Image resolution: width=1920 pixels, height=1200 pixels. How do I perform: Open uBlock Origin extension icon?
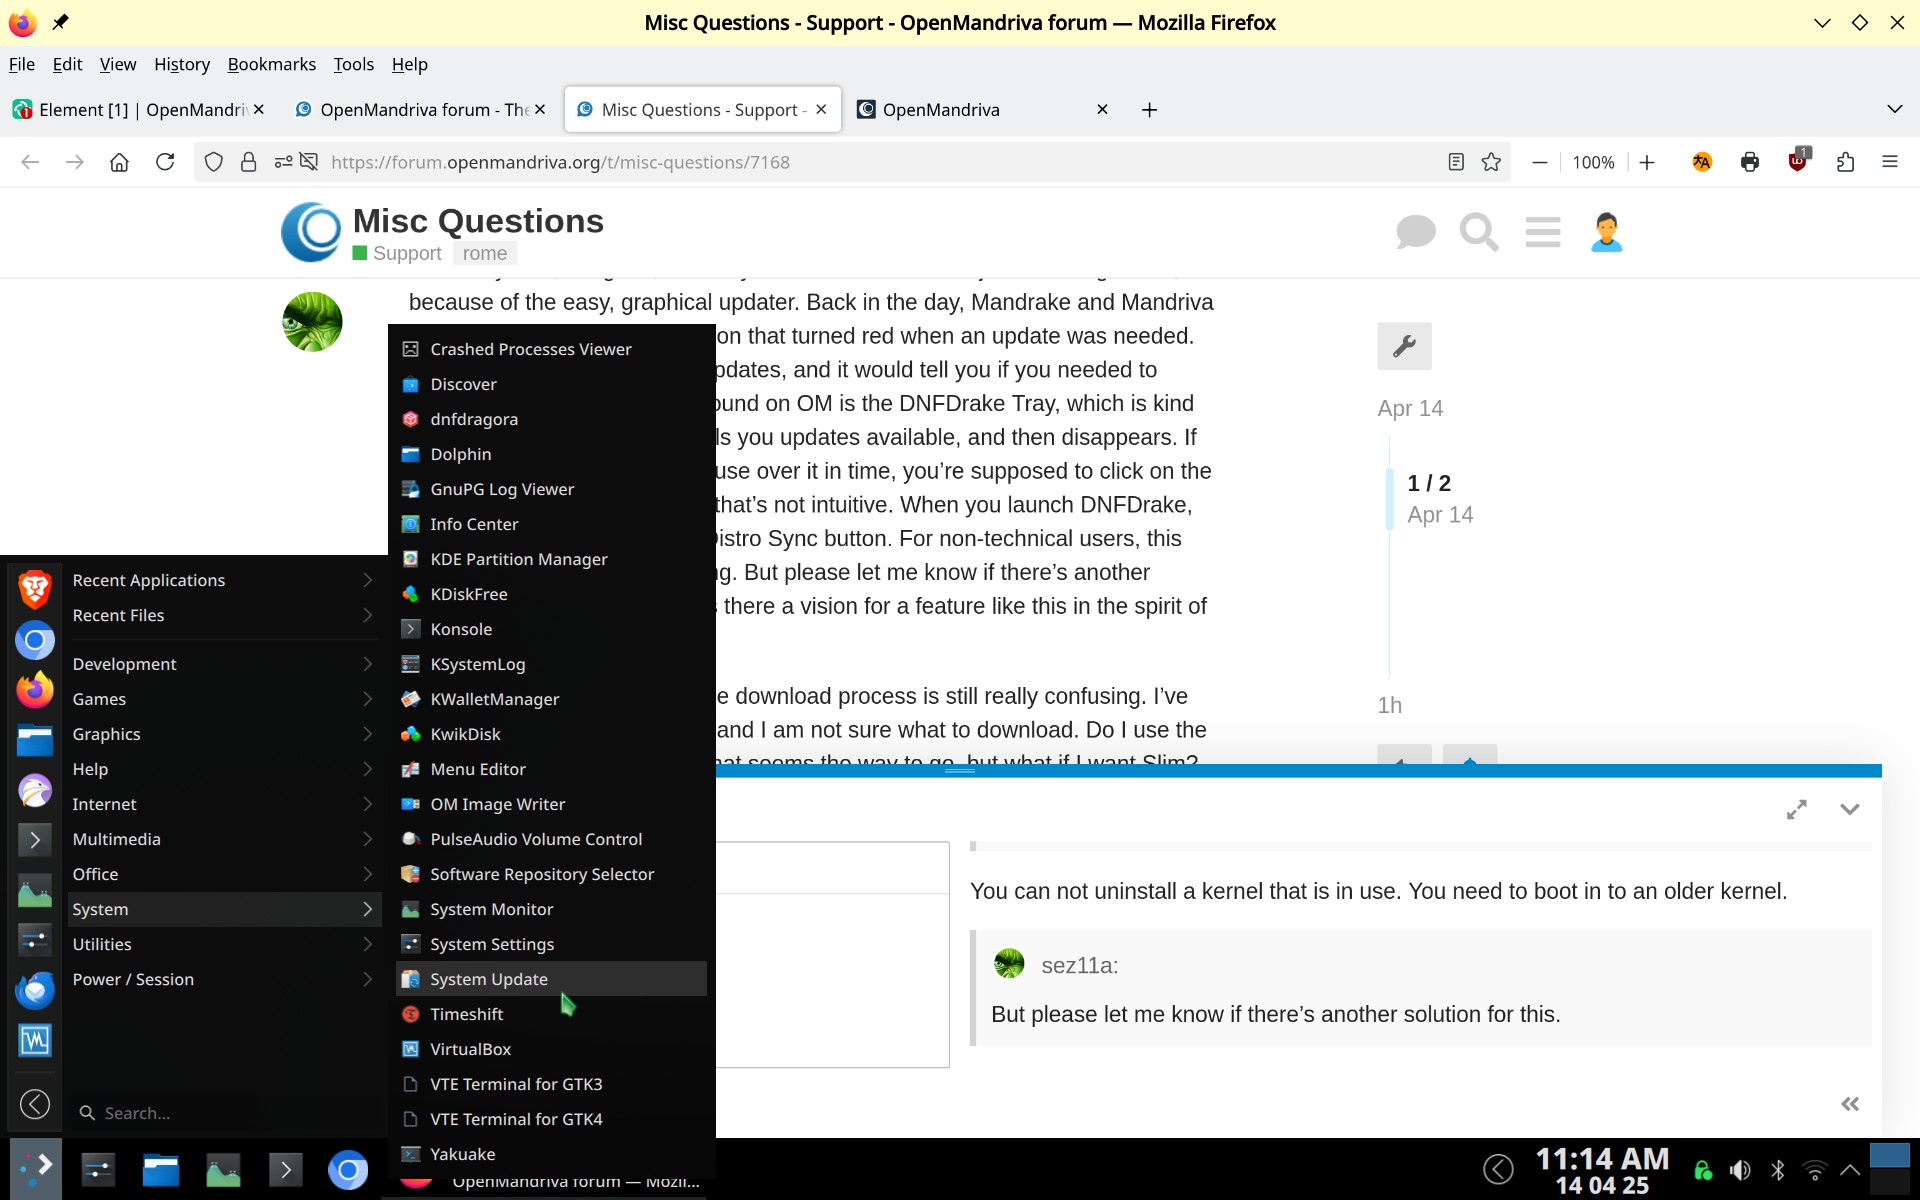click(x=1798, y=161)
